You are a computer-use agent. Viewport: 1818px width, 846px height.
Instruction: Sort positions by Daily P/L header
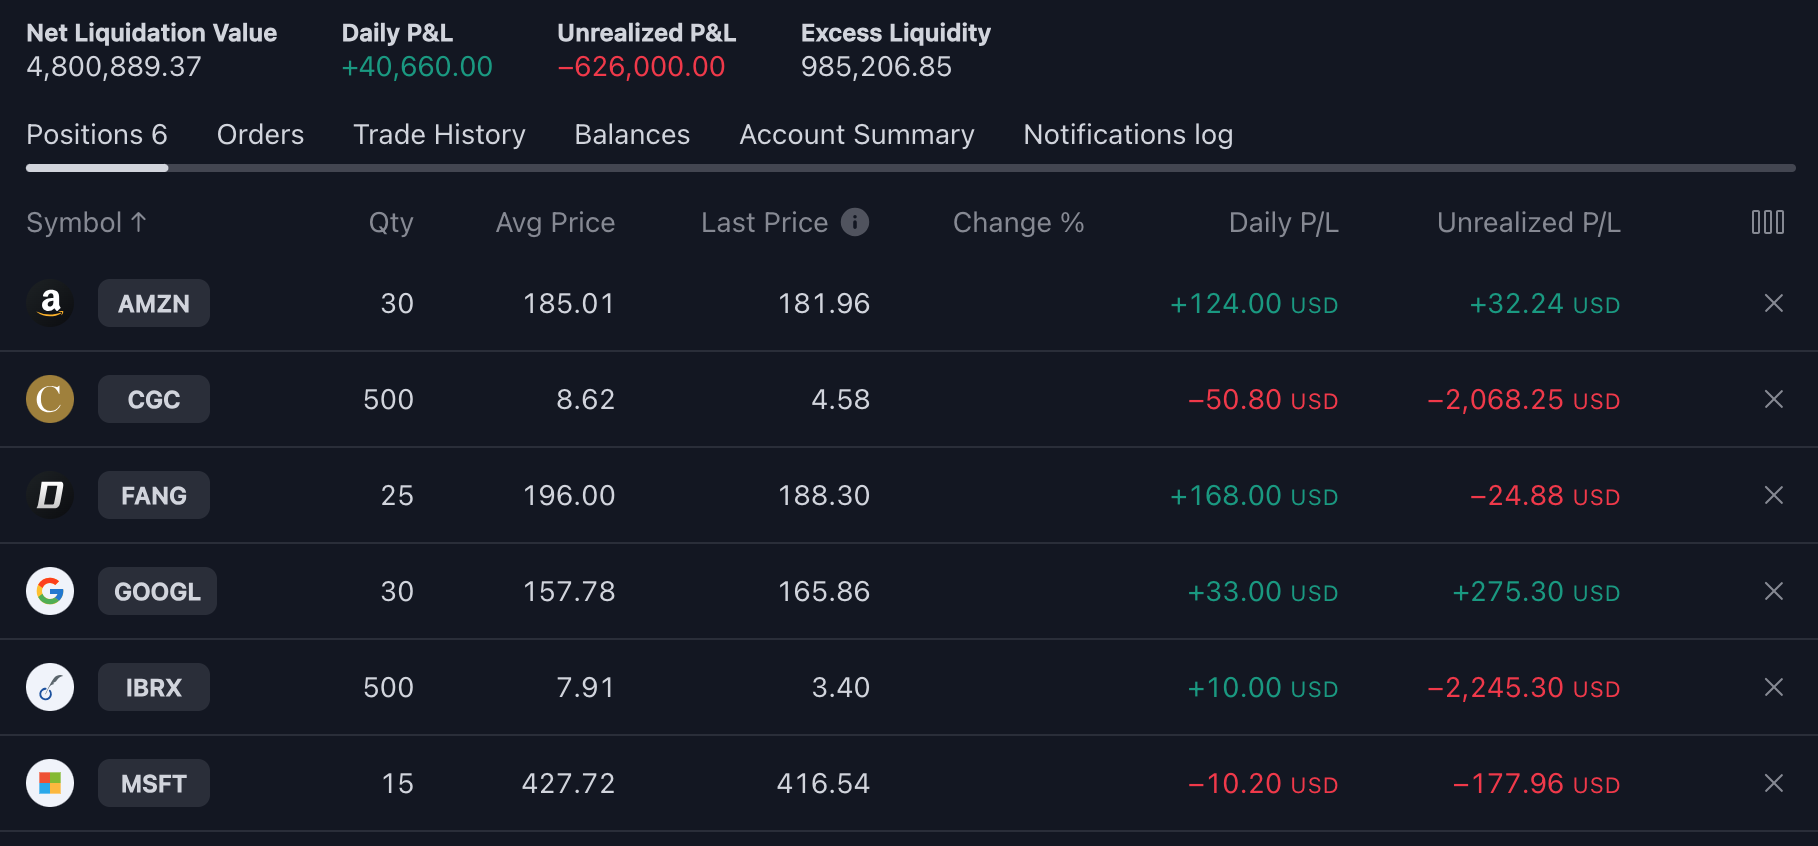coord(1283,222)
